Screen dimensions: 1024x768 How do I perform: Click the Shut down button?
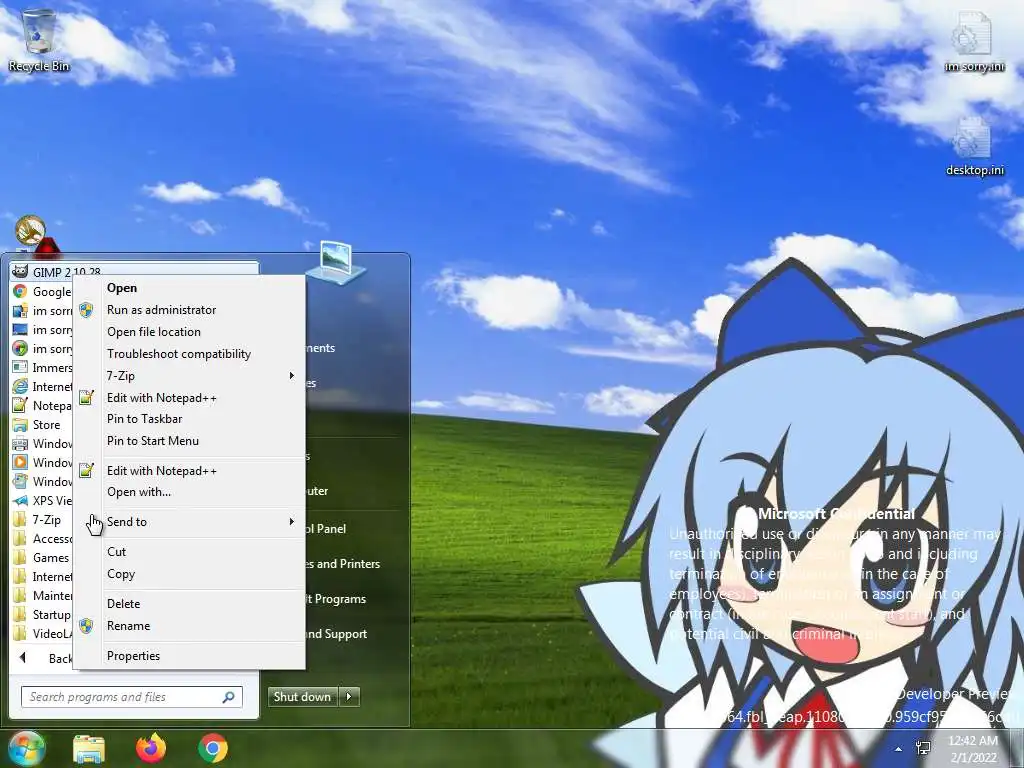point(303,697)
